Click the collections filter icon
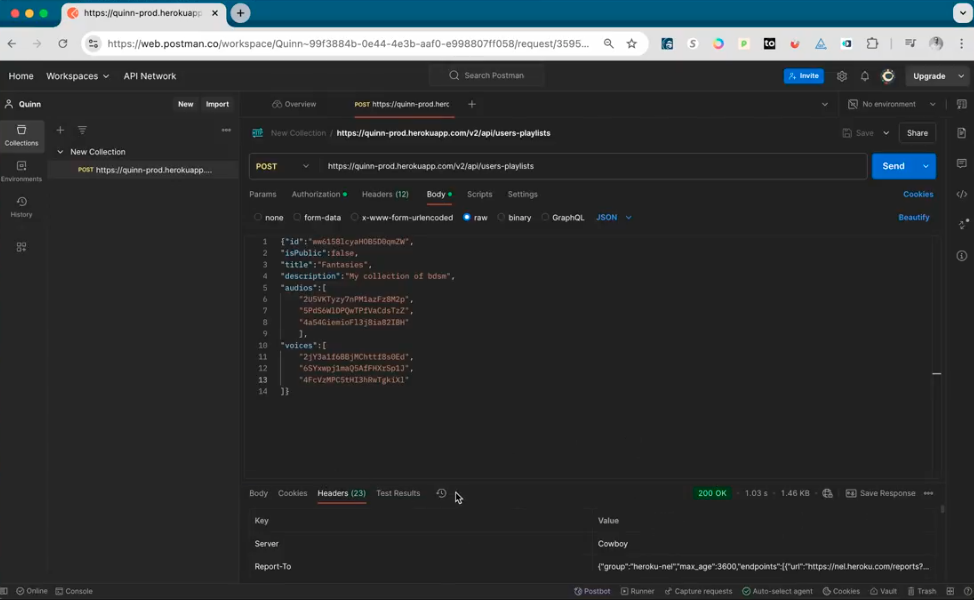The height and width of the screenshot is (600, 974). 82,130
